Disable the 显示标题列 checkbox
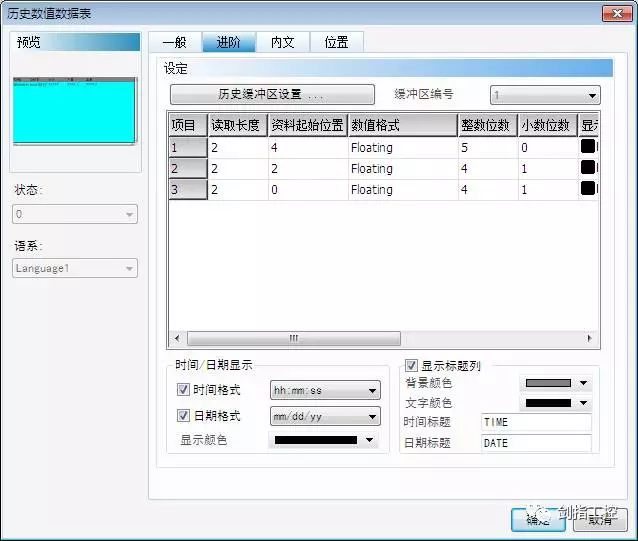 (x=412, y=366)
